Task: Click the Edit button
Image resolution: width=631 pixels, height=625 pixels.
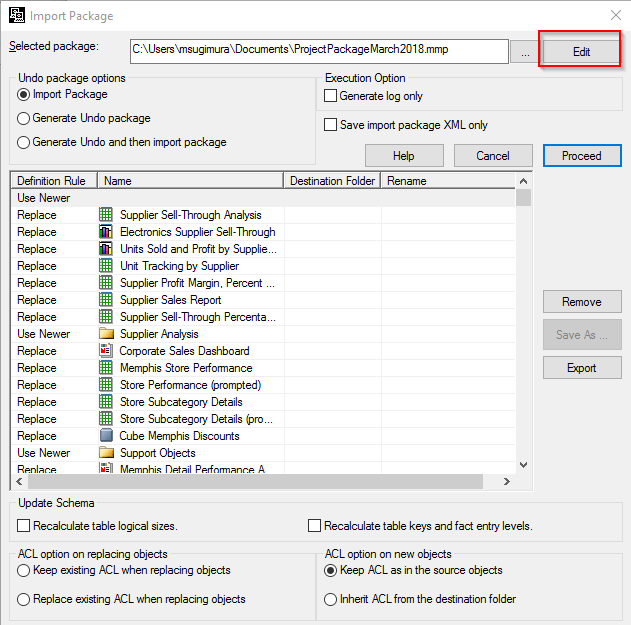Action: click(x=581, y=52)
